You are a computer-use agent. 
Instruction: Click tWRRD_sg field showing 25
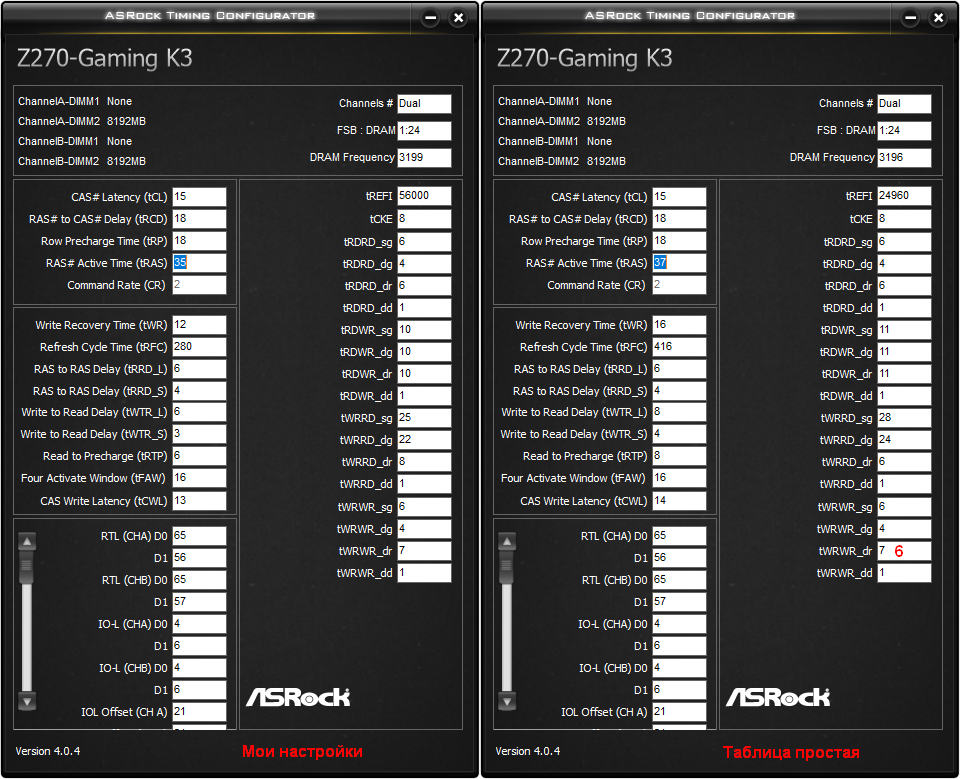424,418
